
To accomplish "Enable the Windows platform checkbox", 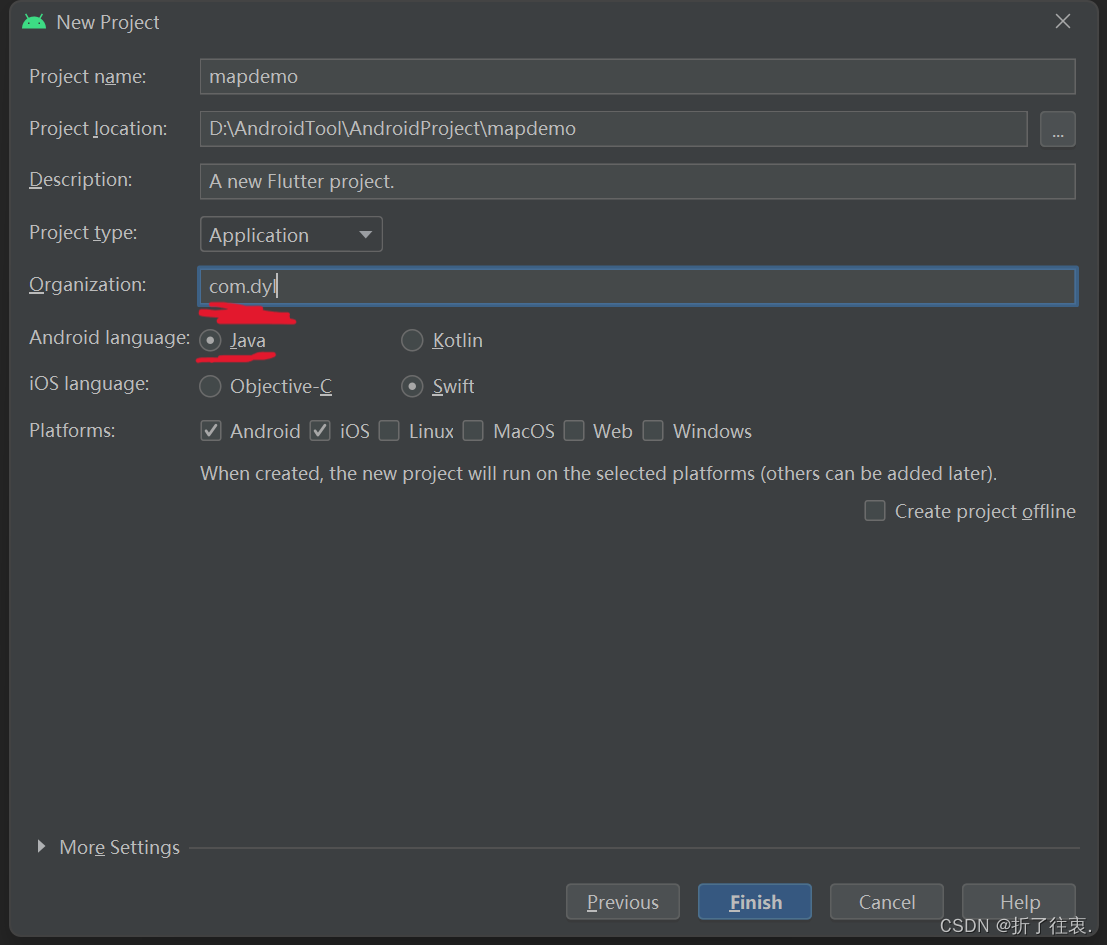I will tap(653, 431).
